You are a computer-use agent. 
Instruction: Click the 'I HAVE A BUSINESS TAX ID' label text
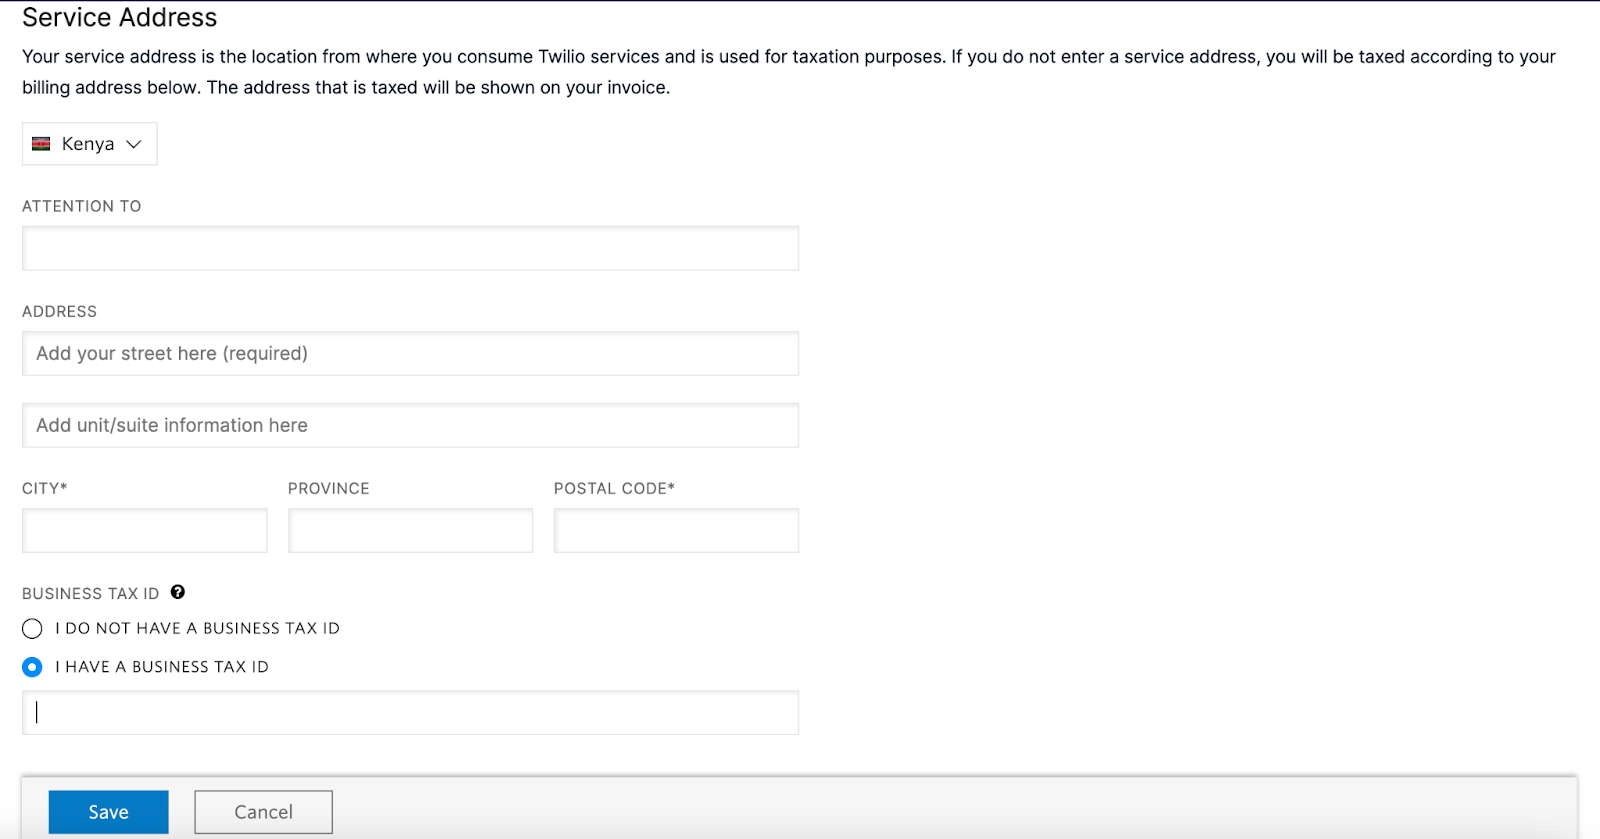pos(162,667)
